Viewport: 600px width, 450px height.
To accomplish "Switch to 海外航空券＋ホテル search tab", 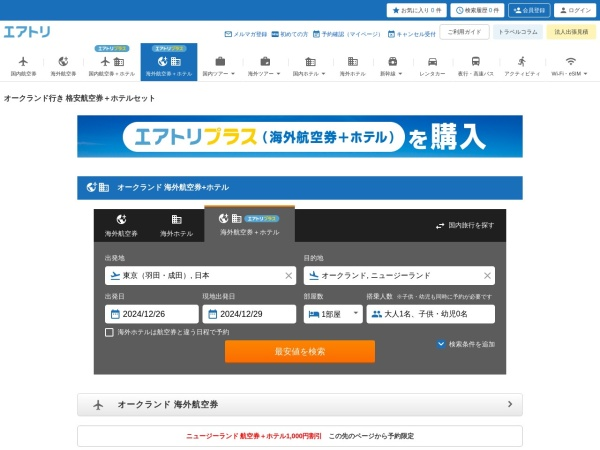I will 249,224.
